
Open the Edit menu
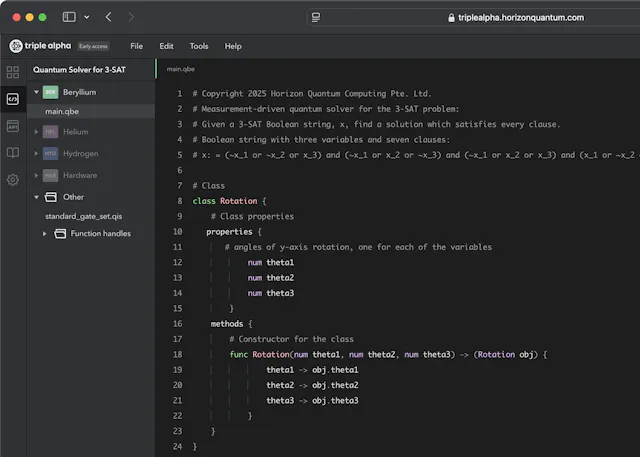click(166, 46)
